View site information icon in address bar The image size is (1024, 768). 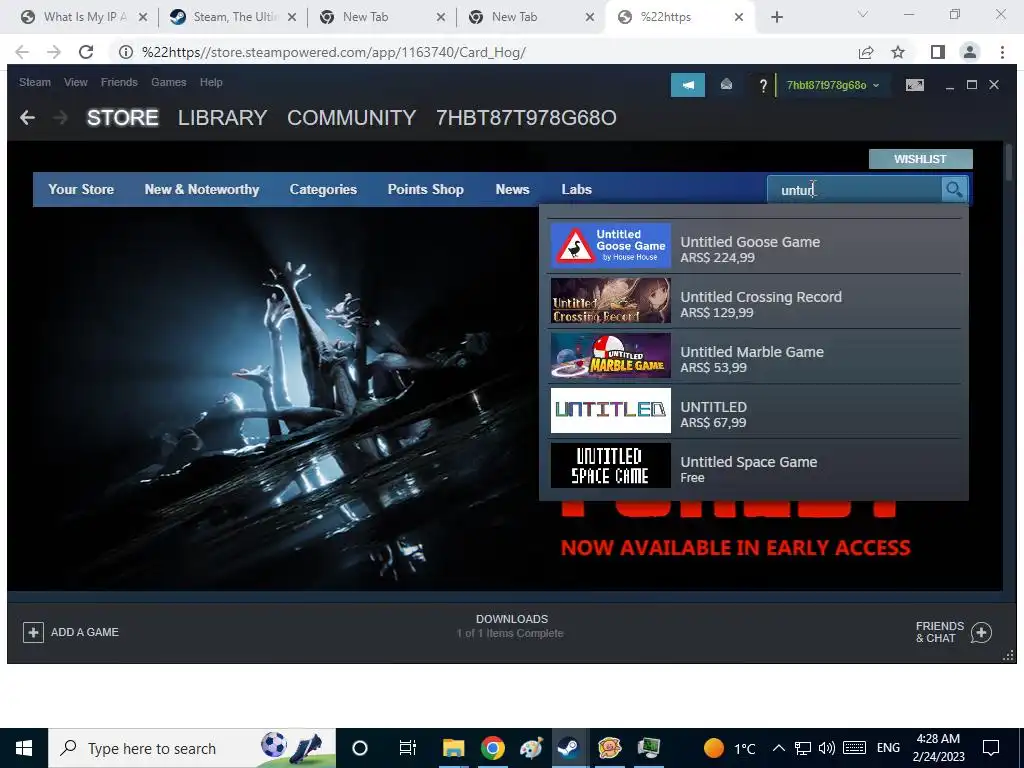pyautogui.click(x=125, y=52)
